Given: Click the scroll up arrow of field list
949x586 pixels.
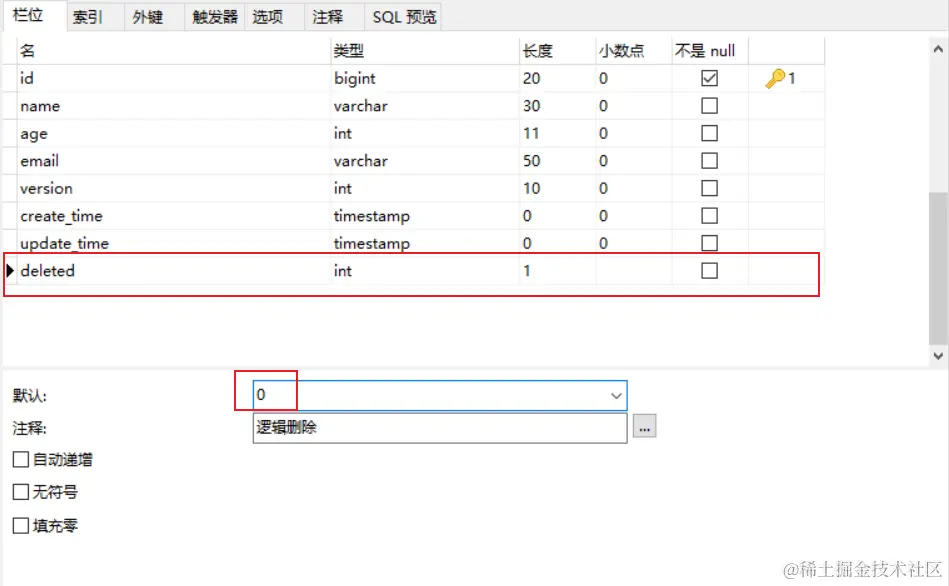Looking at the screenshot, I should click(x=938, y=49).
